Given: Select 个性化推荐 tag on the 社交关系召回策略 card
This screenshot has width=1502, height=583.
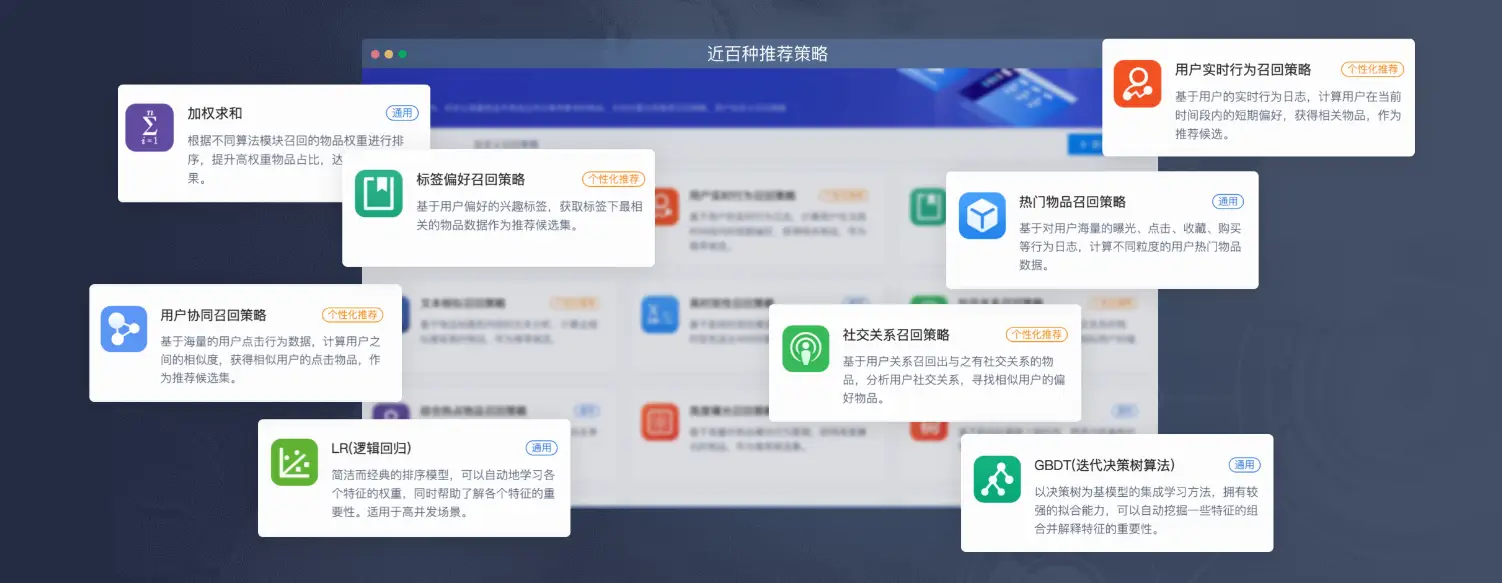Looking at the screenshot, I should [1036, 335].
